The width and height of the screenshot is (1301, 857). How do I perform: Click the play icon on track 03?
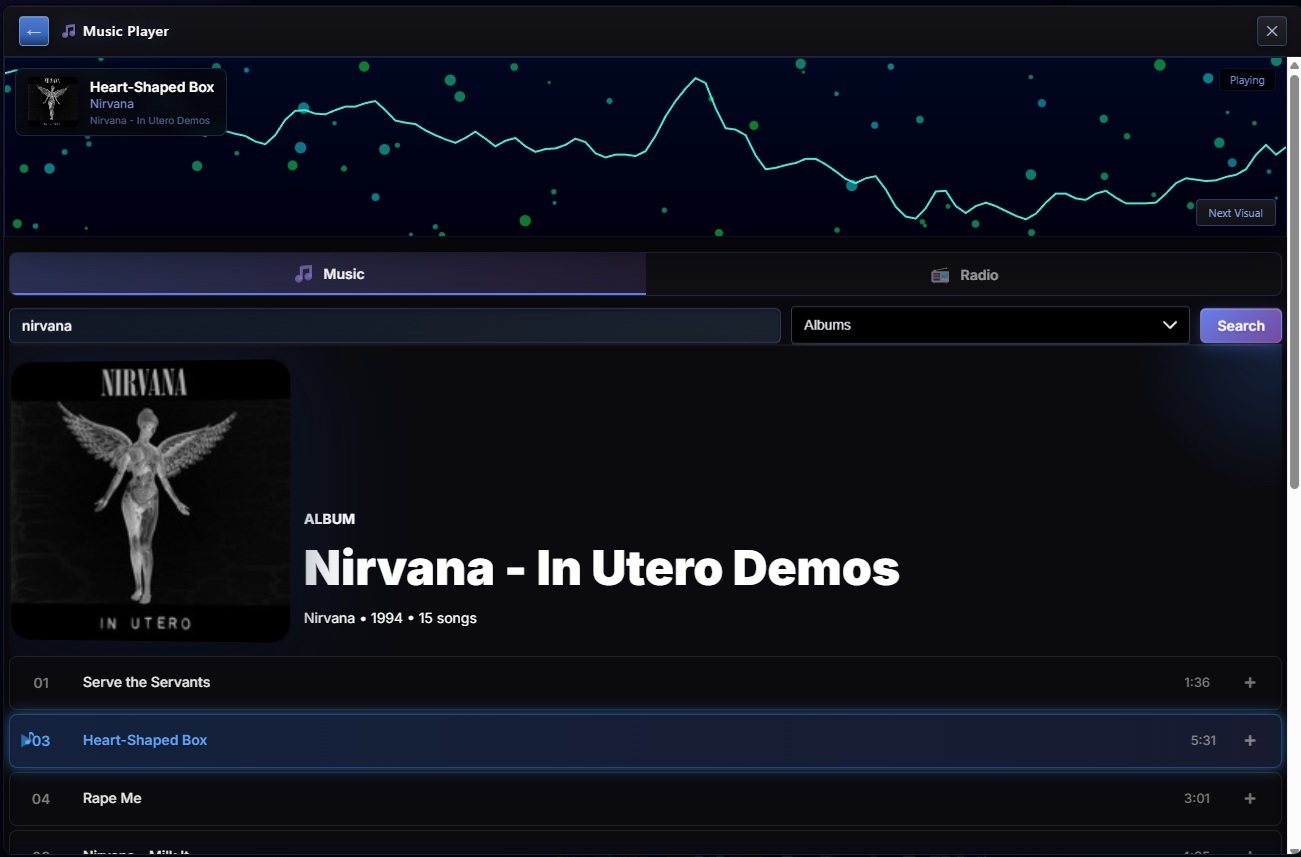point(27,740)
